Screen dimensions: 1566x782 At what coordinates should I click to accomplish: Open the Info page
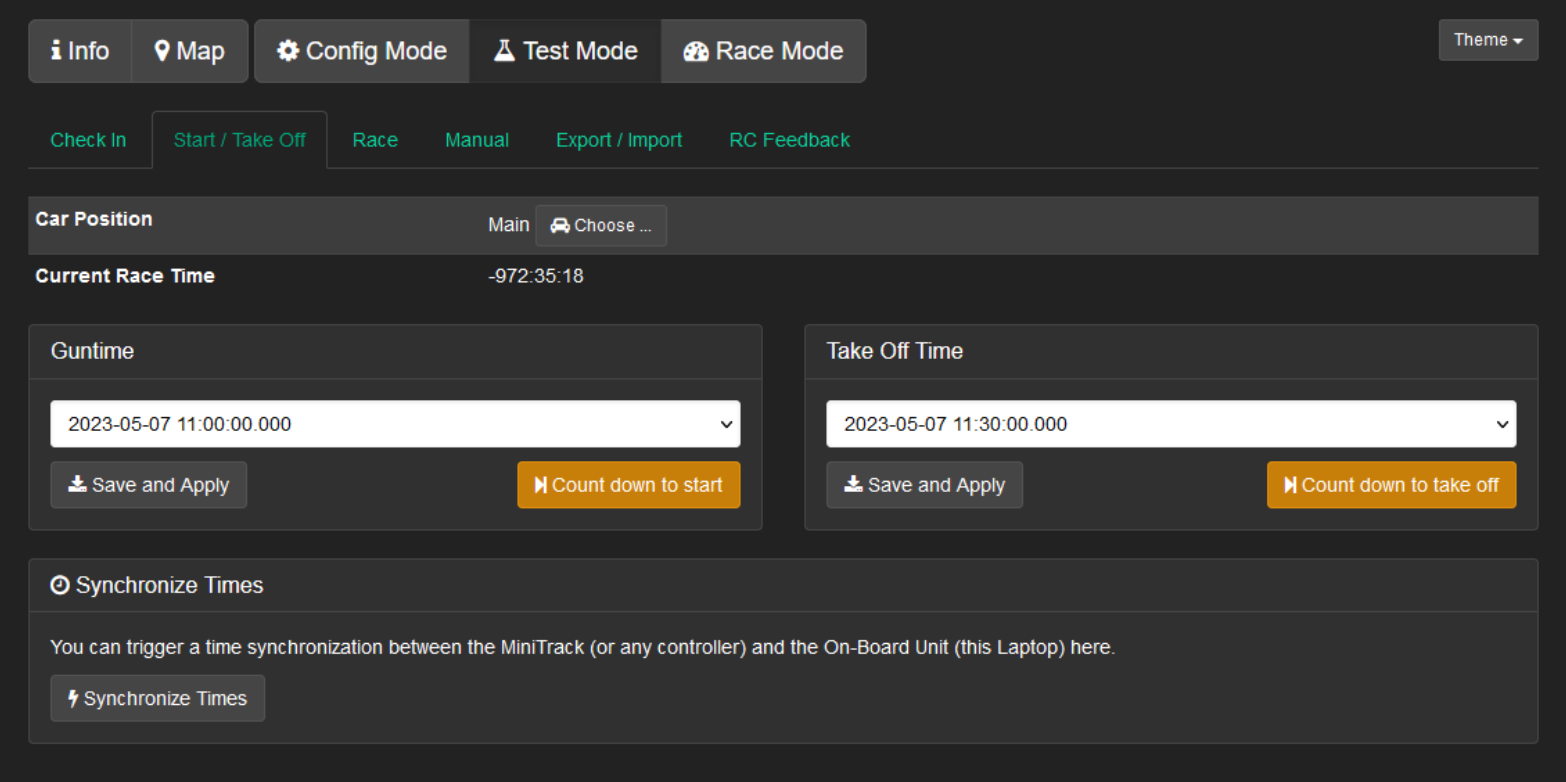point(80,51)
